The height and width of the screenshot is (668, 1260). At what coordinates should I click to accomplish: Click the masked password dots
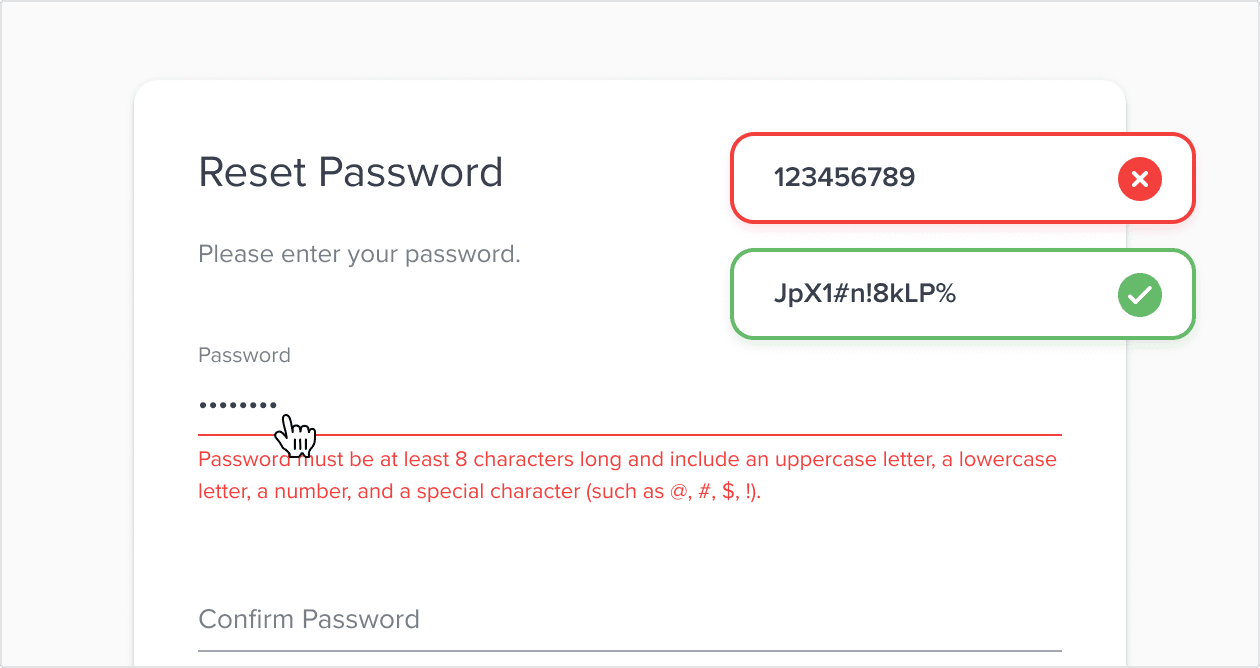pos(236,404)
